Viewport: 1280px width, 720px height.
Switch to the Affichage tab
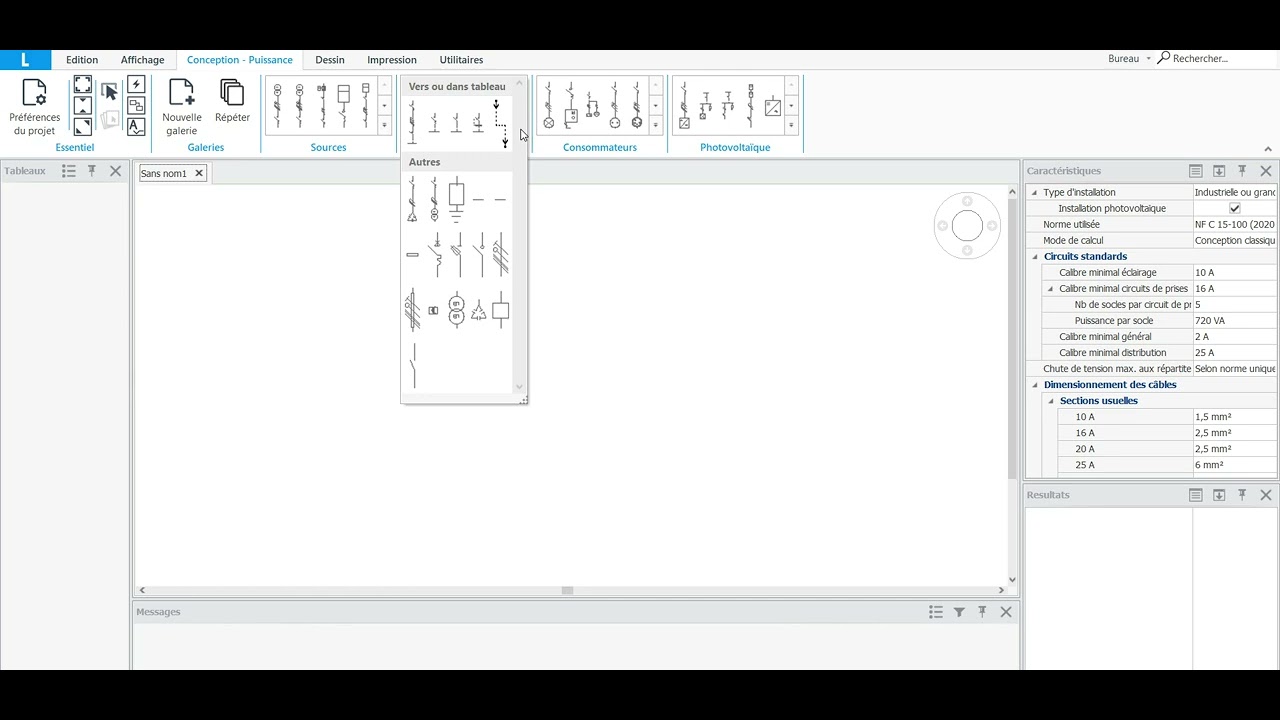click(143, 60)
